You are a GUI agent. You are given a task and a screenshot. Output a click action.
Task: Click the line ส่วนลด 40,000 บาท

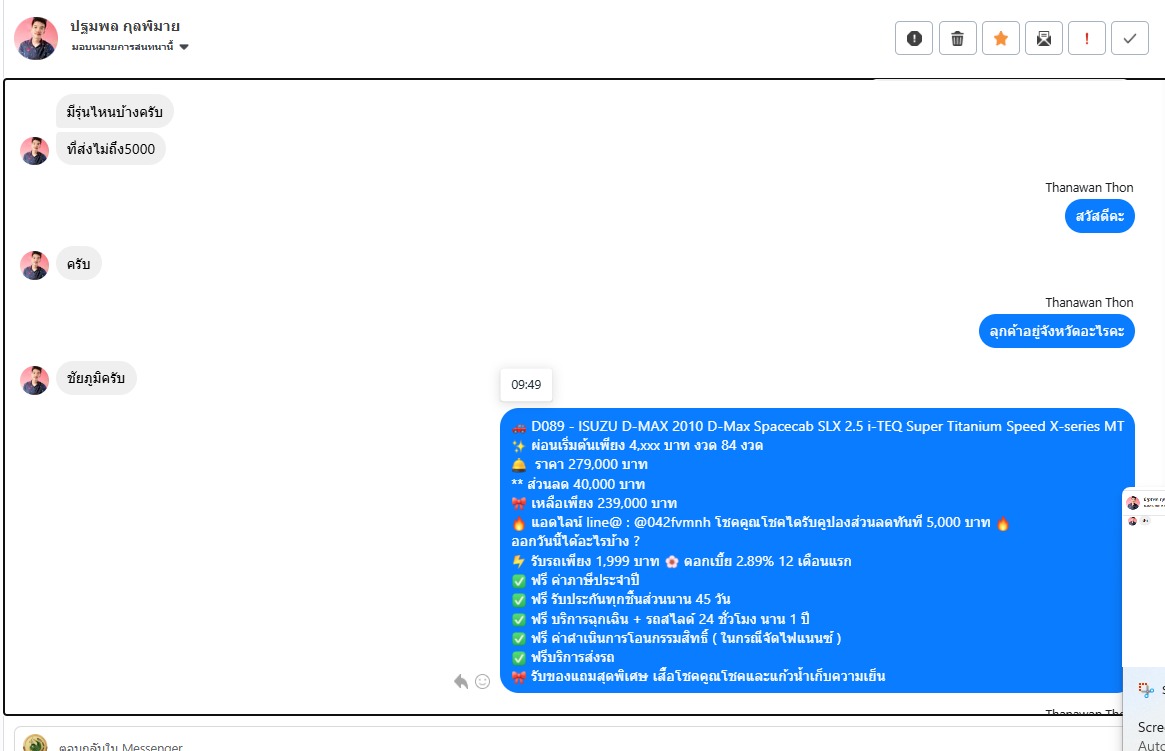pyautogui.click(x=578, y=484)
